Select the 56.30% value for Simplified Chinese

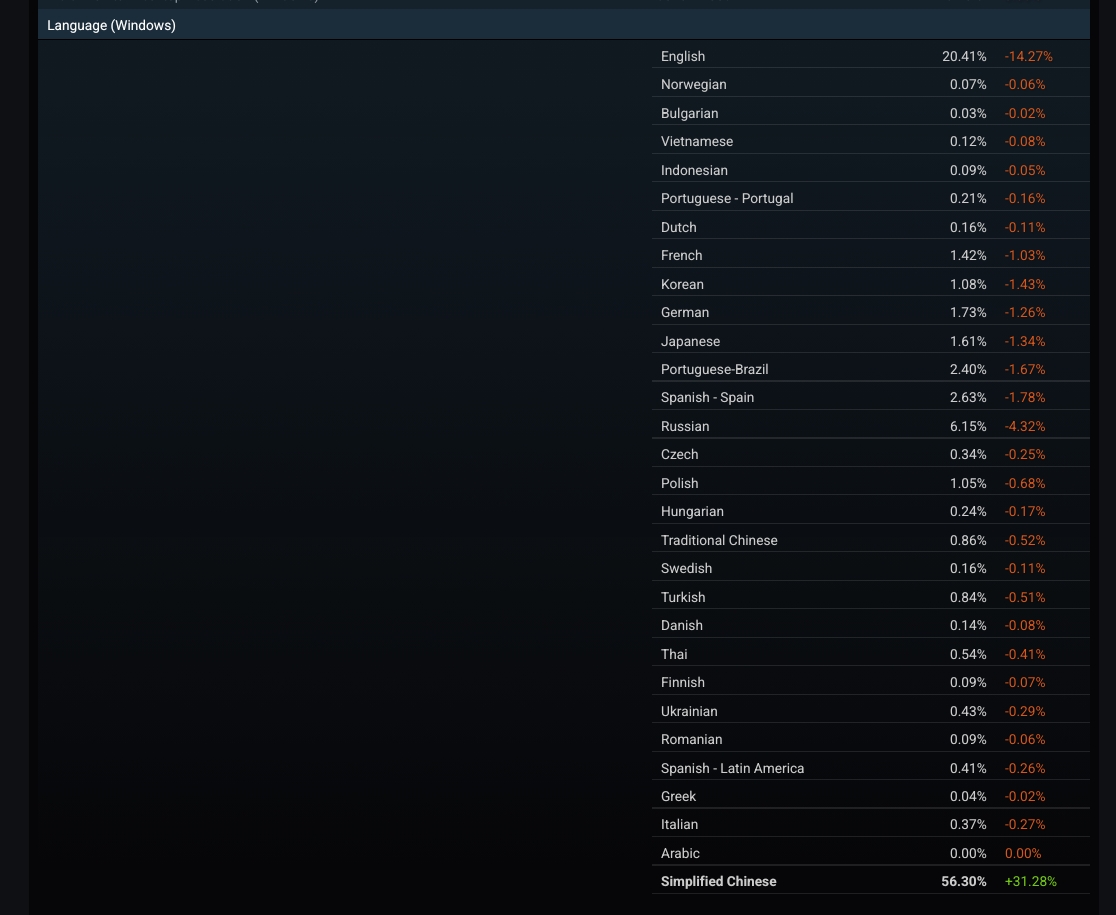point(964,882)
